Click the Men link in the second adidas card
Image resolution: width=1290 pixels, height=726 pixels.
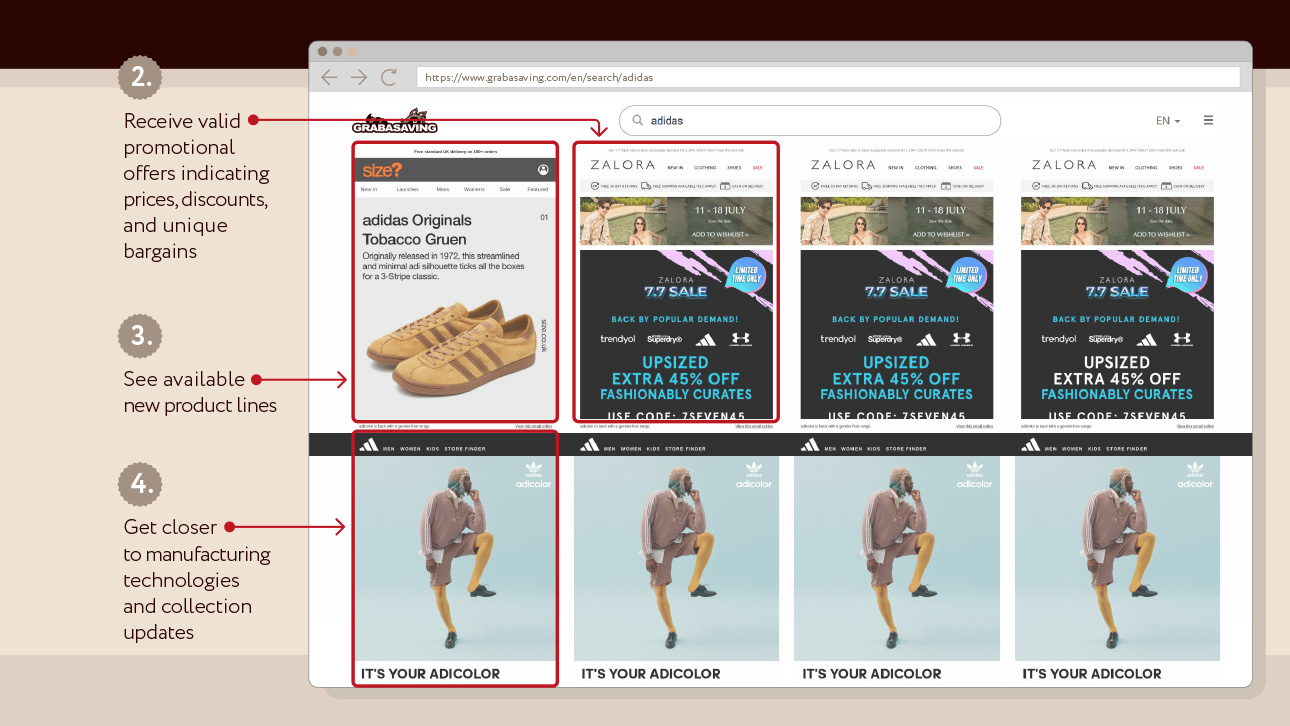point(609,449)
